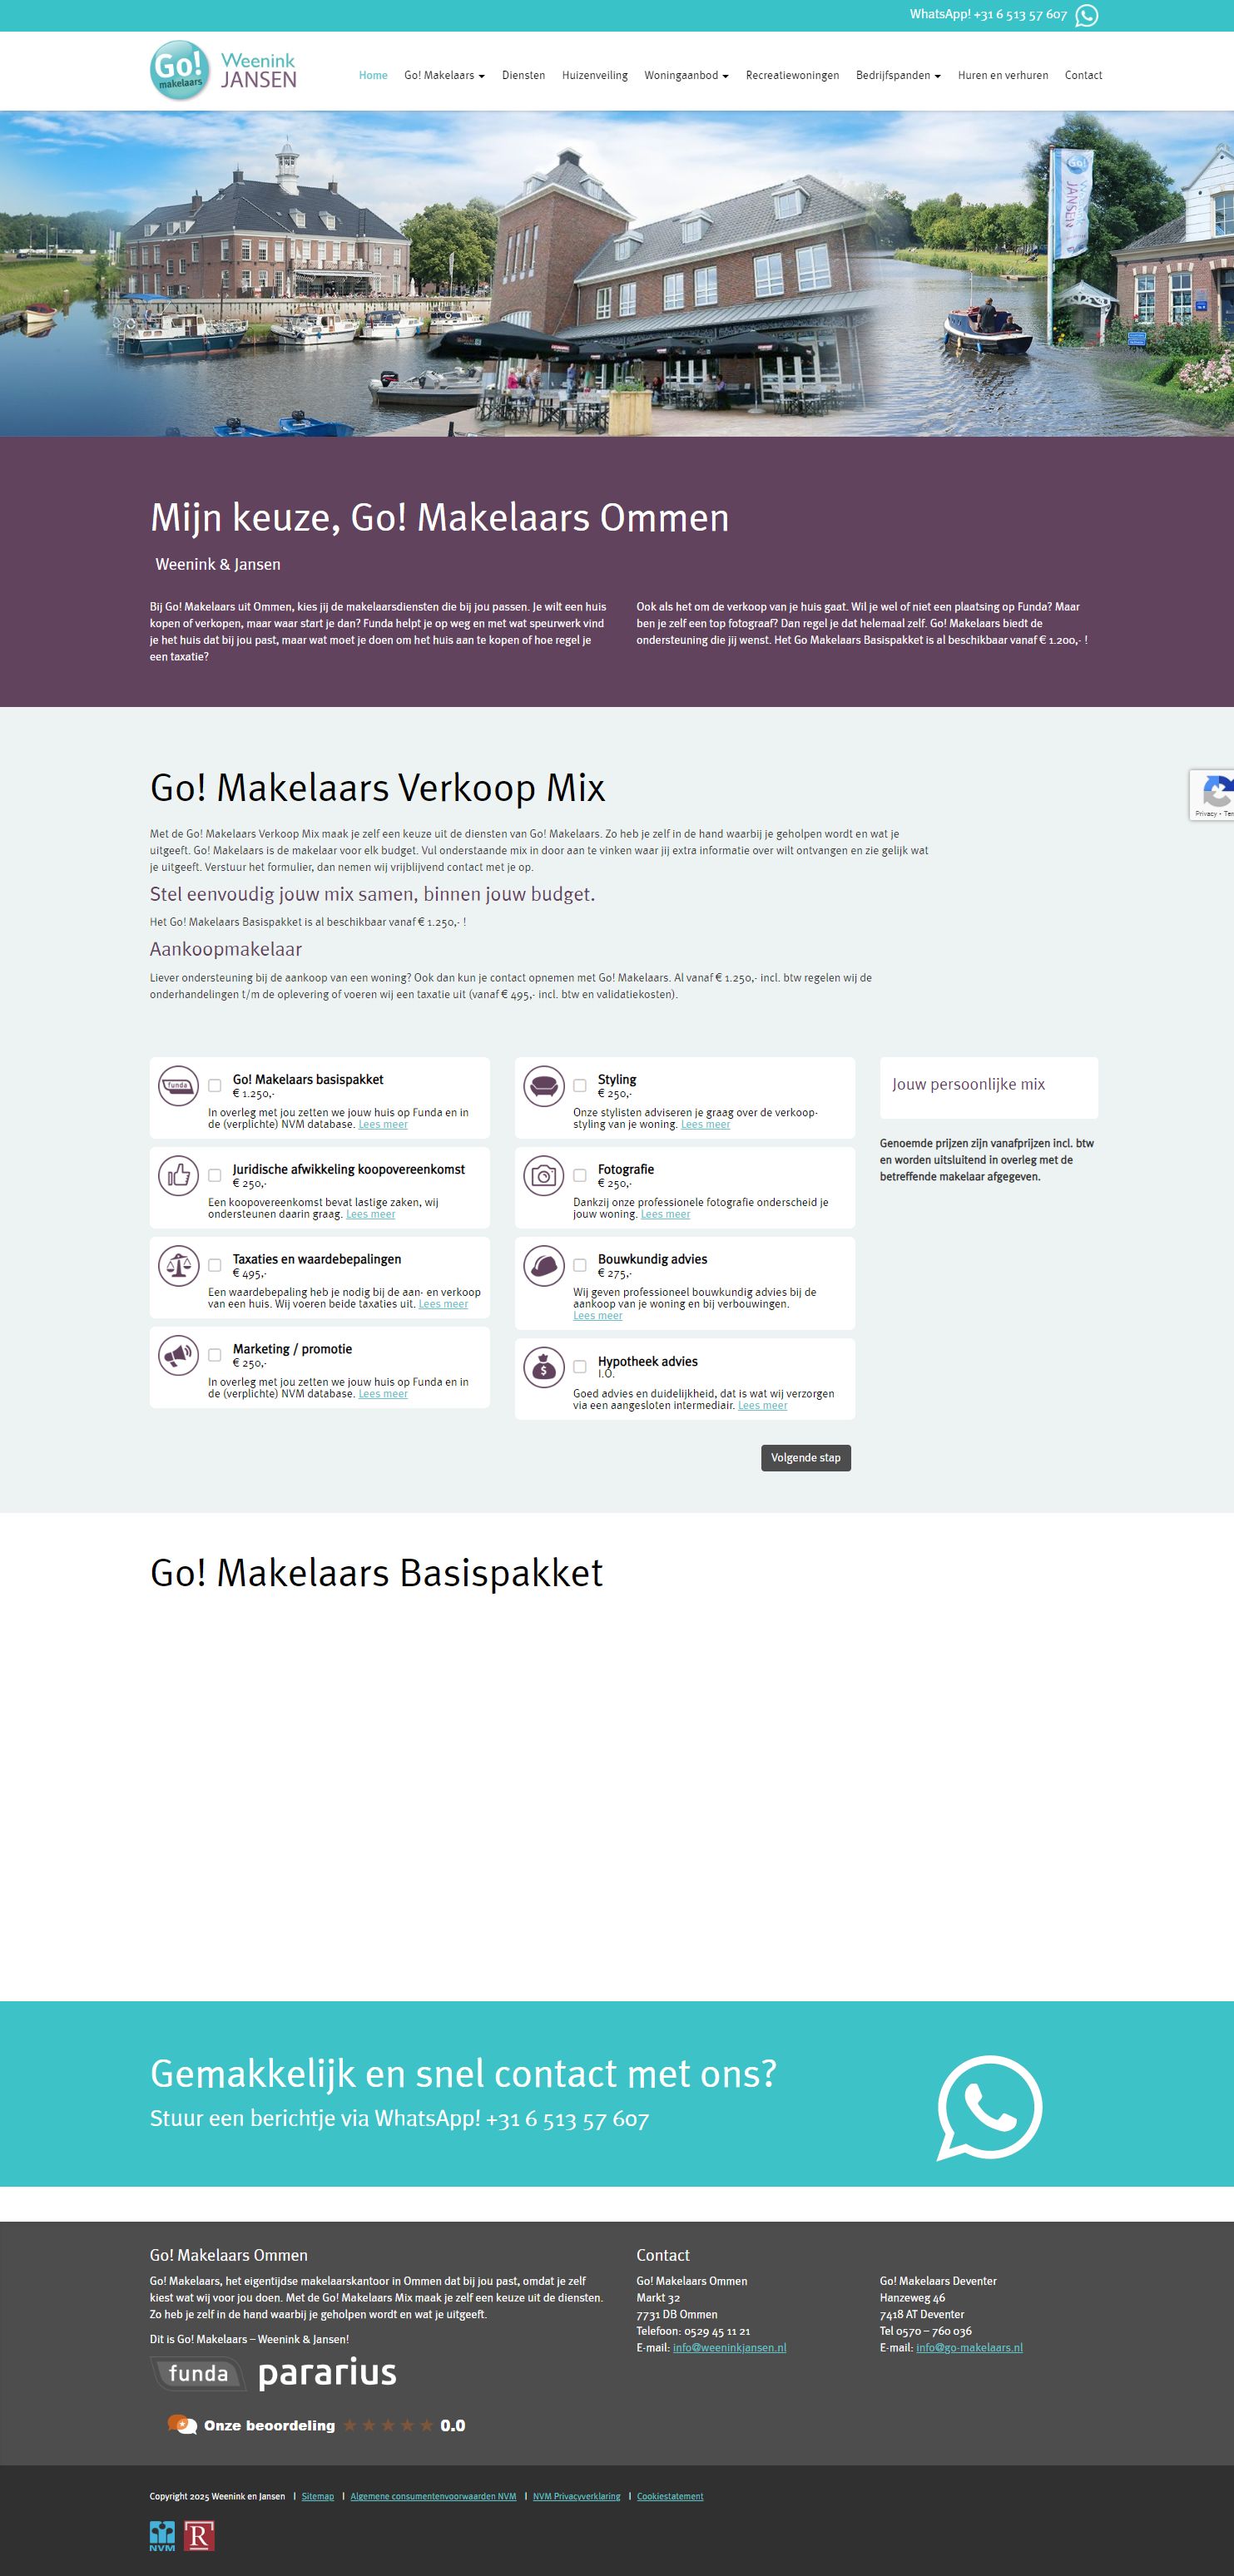Click the hard hat icon for Bouwkundig advies

pyautogui.click(x=544, y=1266)
